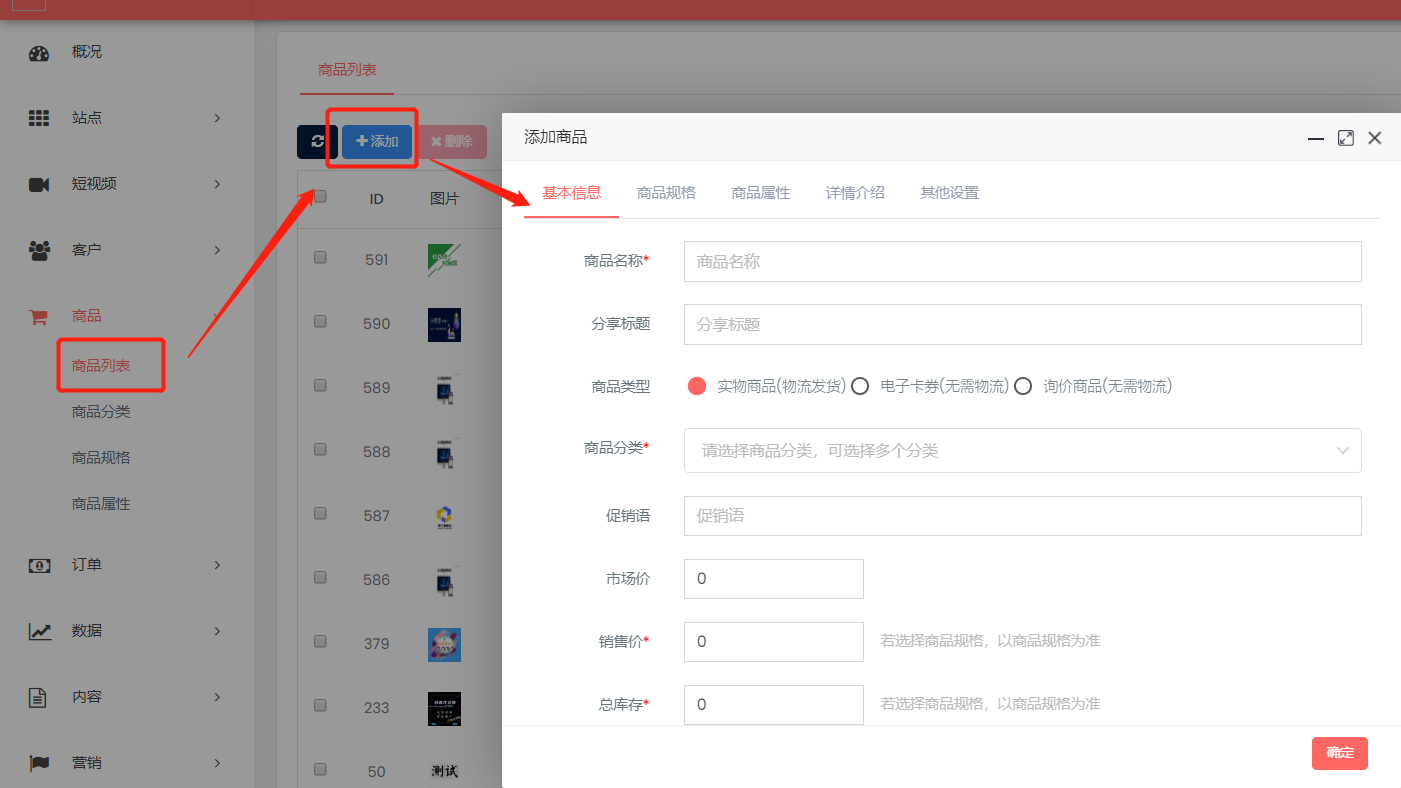This screenshot has width=1401, height=788.
Task: Toggle the select-all checkbox in table header
Action: 320,197
